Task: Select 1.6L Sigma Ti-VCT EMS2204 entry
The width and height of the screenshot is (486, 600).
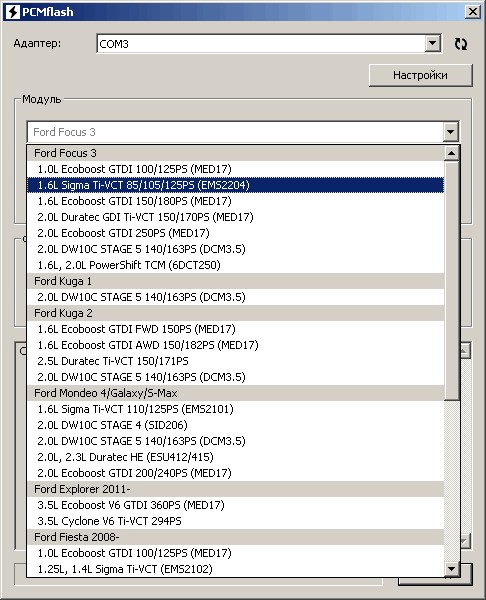Action: tap(235, 185)
